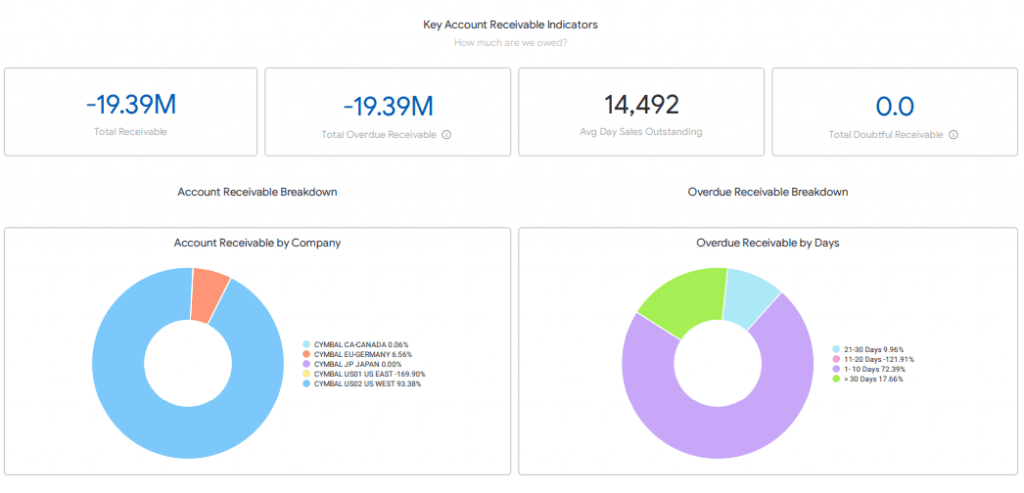Click the 11-20 Days pink legend dot

(837, 359)
